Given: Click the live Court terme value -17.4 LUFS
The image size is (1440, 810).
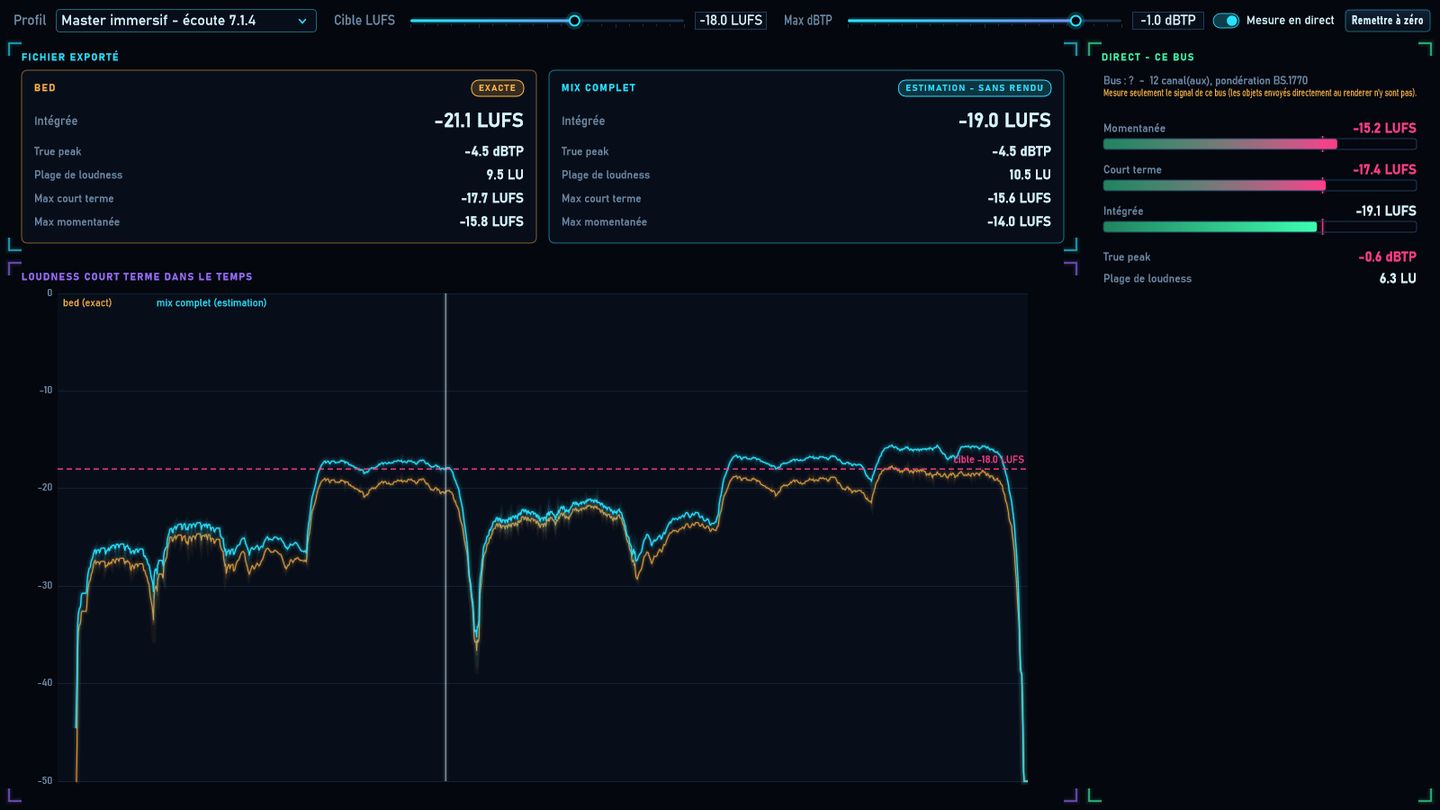Looking at the screenshot, I should pos(1385,170).
